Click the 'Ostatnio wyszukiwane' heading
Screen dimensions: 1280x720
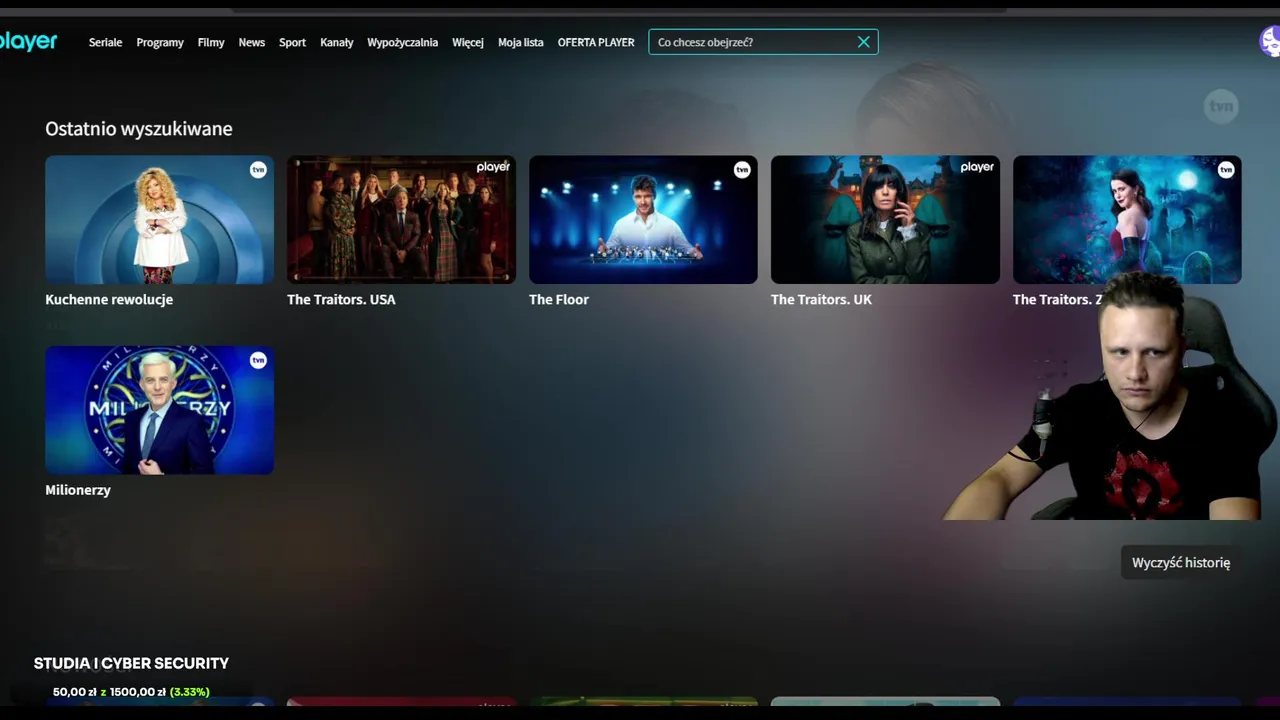point(139,129)
